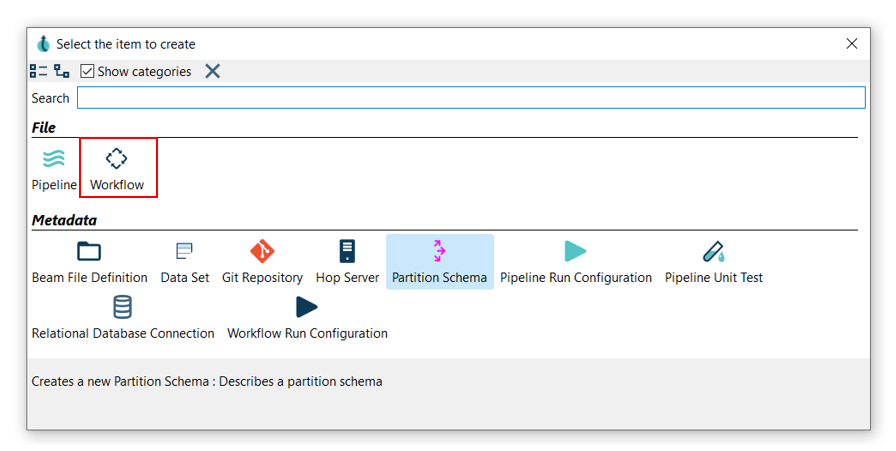Click the Hop app icon in title bar
Viewport: 896px width, 451px height.
coord(43,44)
